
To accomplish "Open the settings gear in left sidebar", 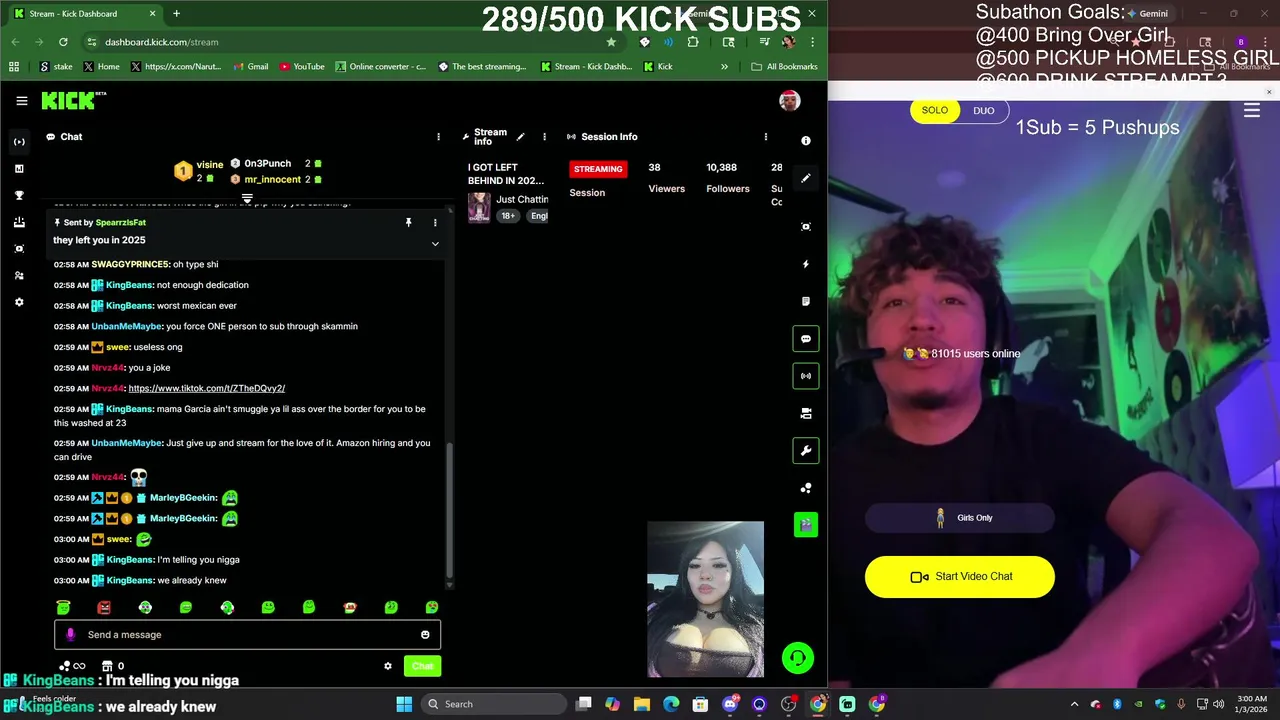I will coord(19,302).
